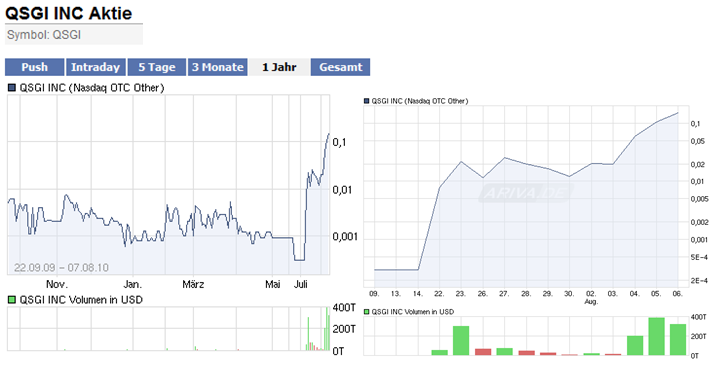The height and width of the screenshot is (365, 719).
Task: Click green volume legend square in the right chart
Action: pos(366,312)
